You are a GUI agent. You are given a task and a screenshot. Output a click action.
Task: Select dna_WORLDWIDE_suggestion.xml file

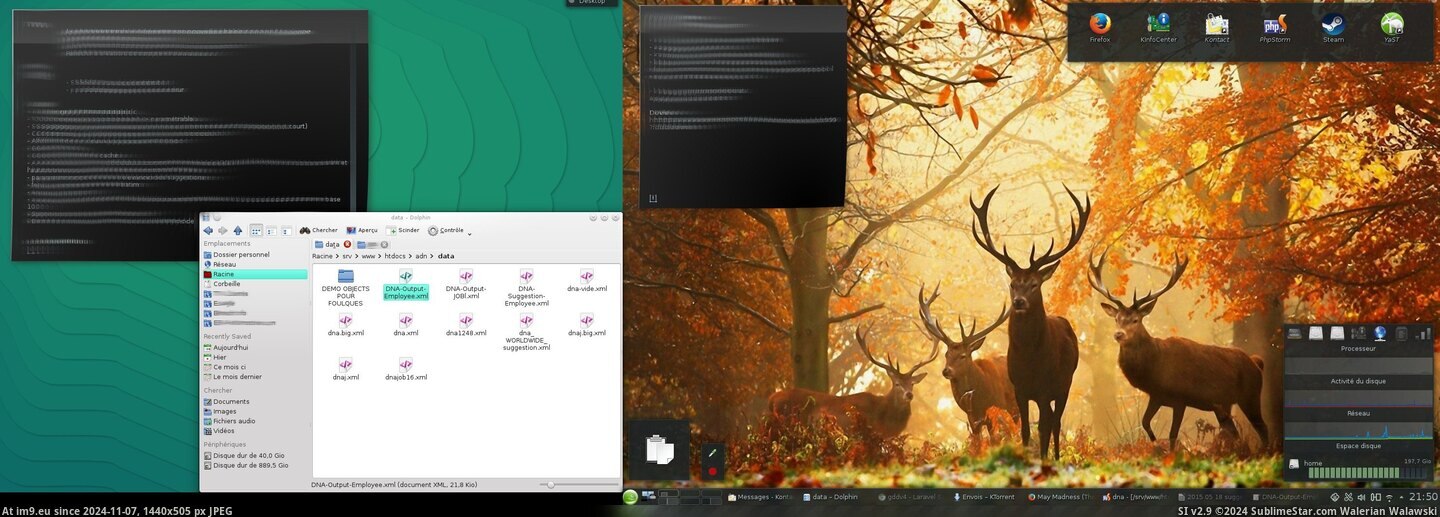[526, 332]
